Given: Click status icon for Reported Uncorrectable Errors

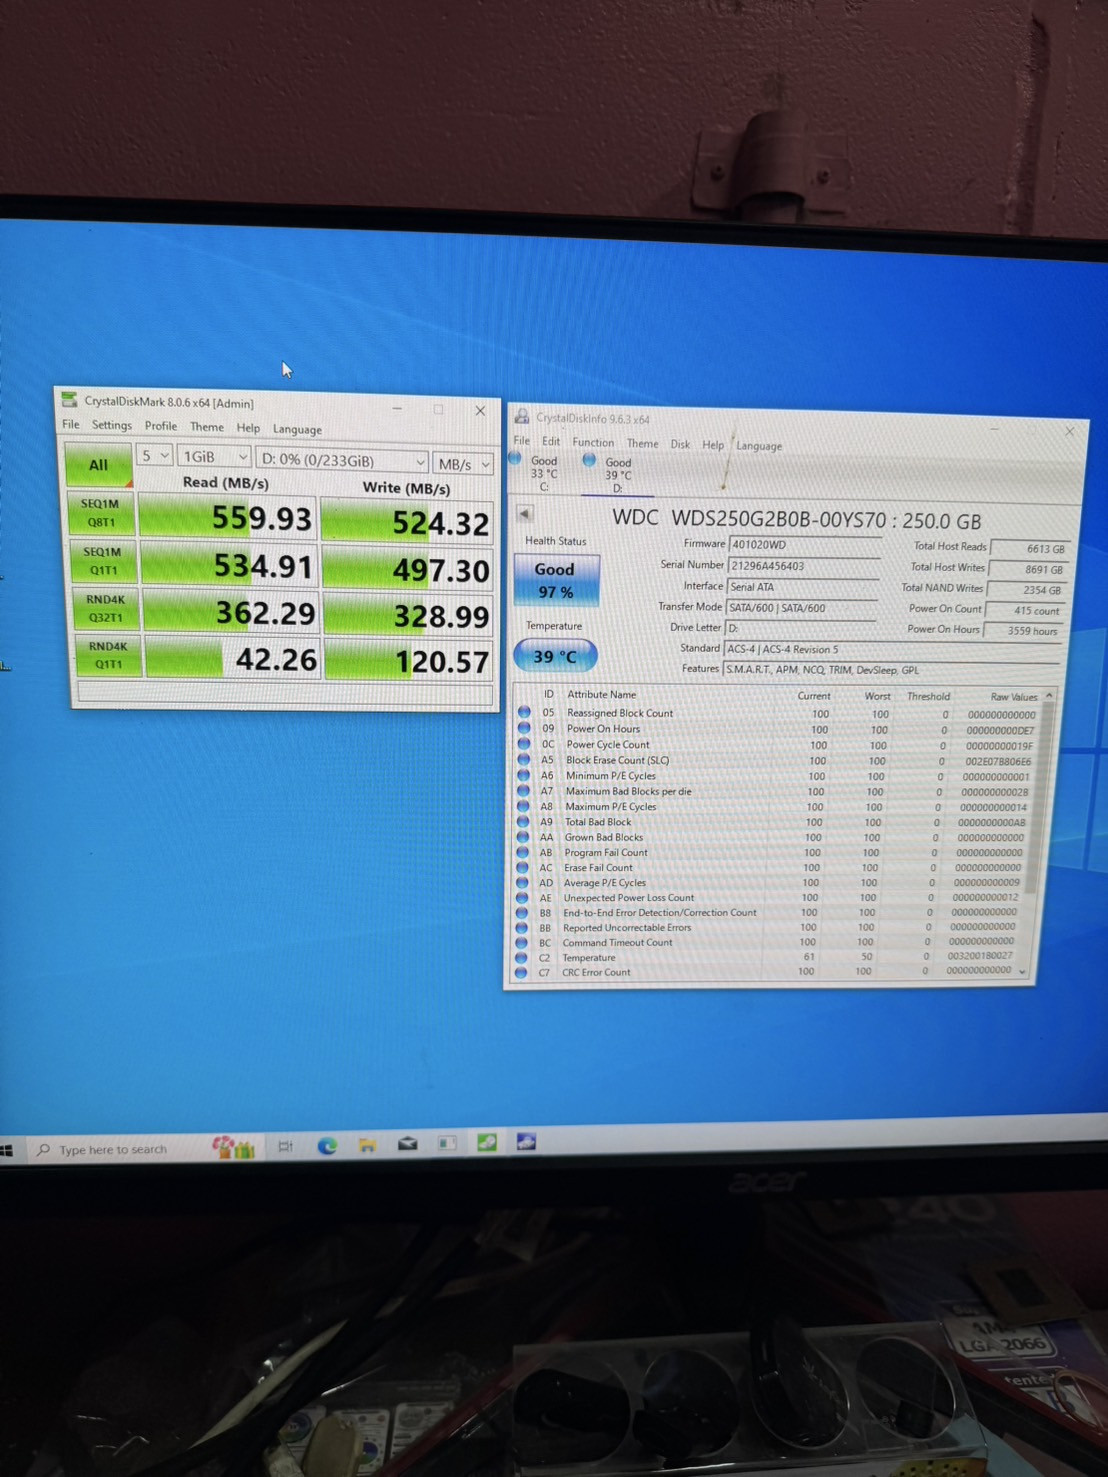Looking at the screenshot, I should coord(521,927).
